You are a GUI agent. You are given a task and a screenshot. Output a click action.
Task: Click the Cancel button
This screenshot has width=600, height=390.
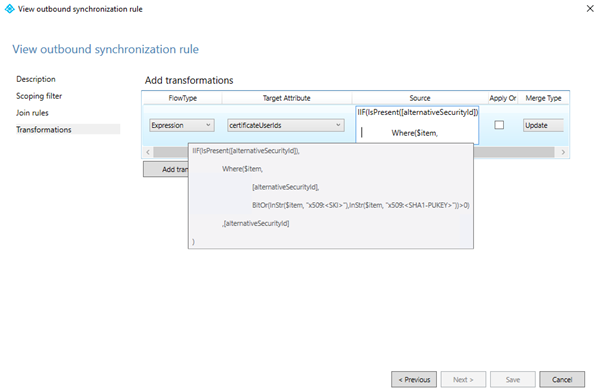coord(562,379)
